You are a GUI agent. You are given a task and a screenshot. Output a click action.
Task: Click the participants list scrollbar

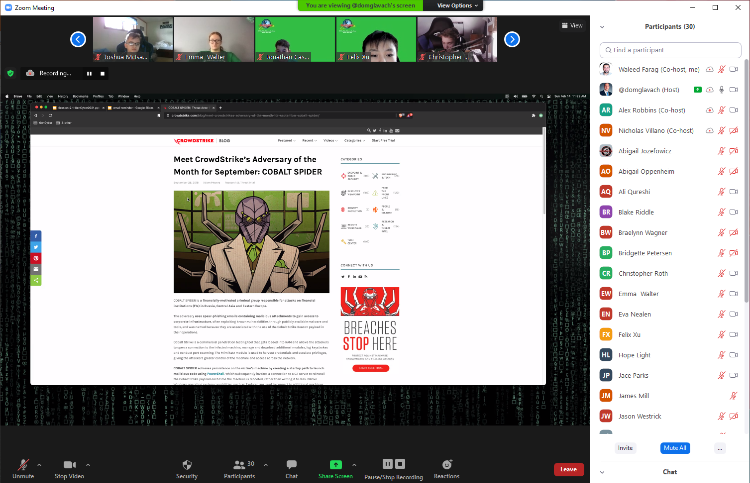[746, 182]
